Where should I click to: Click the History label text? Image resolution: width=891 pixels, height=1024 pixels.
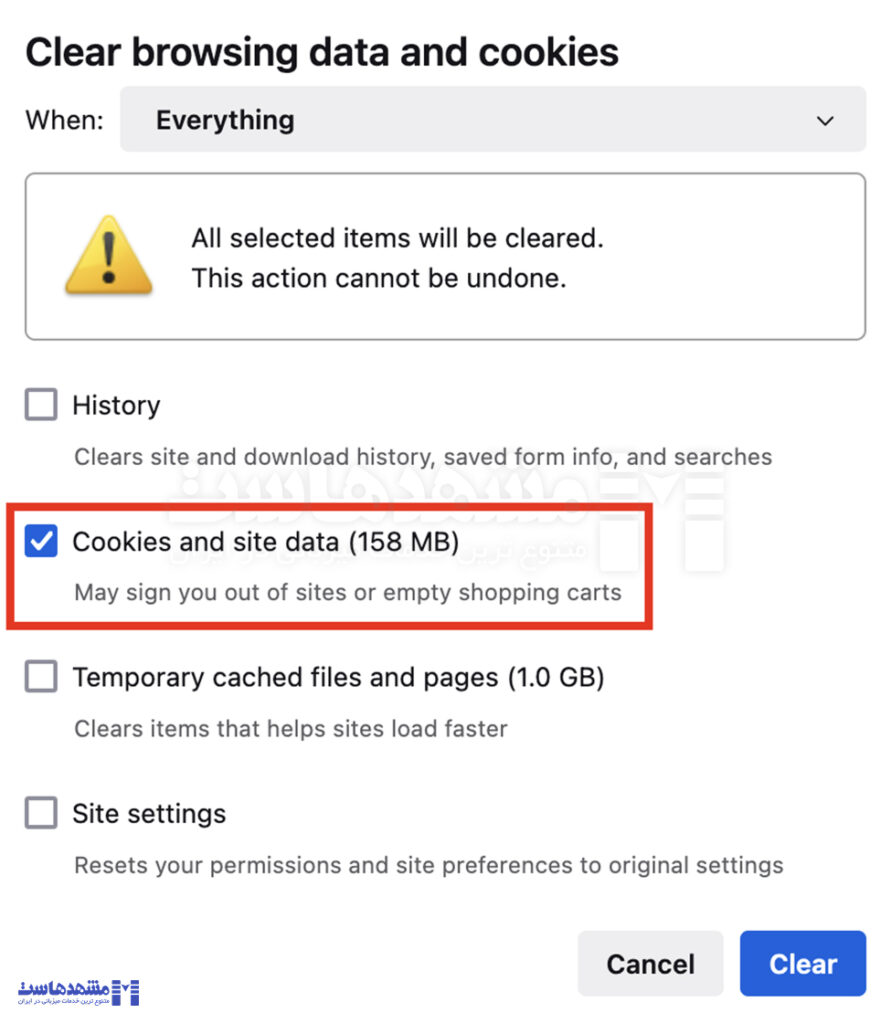point(116,405)
